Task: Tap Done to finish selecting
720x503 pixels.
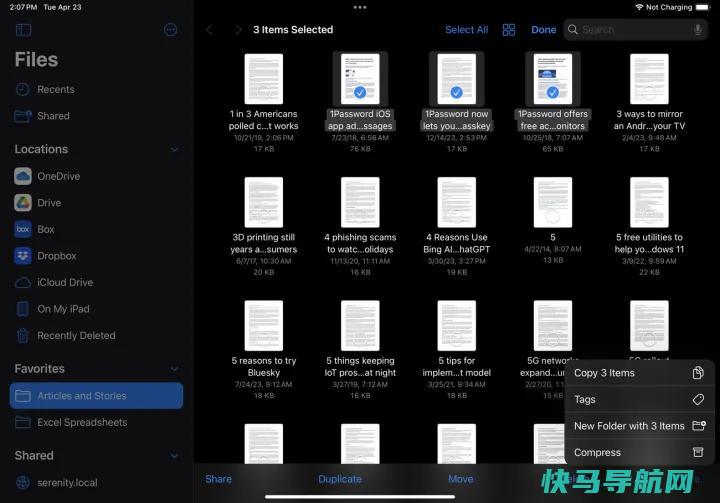Action: [544, 30]
